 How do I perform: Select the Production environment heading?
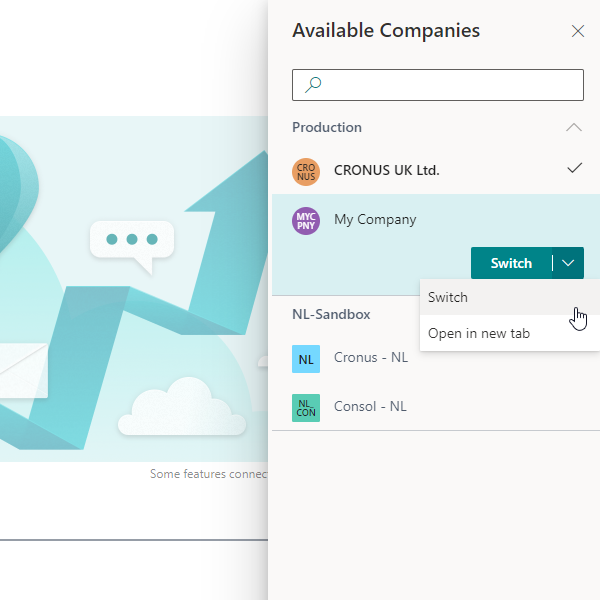click(327, 127)
